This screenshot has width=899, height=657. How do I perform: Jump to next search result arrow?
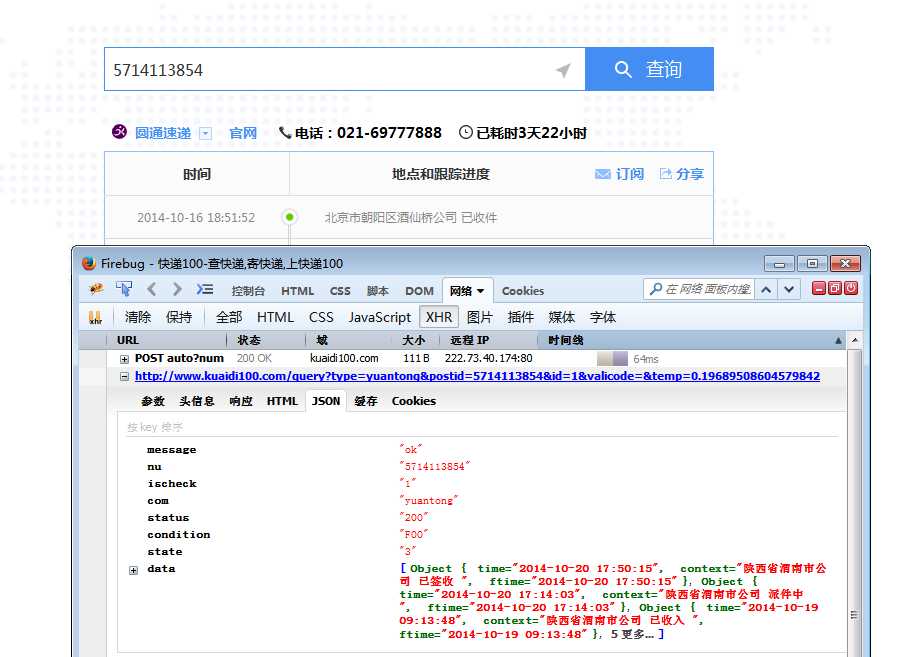click(x=789, y=290)
